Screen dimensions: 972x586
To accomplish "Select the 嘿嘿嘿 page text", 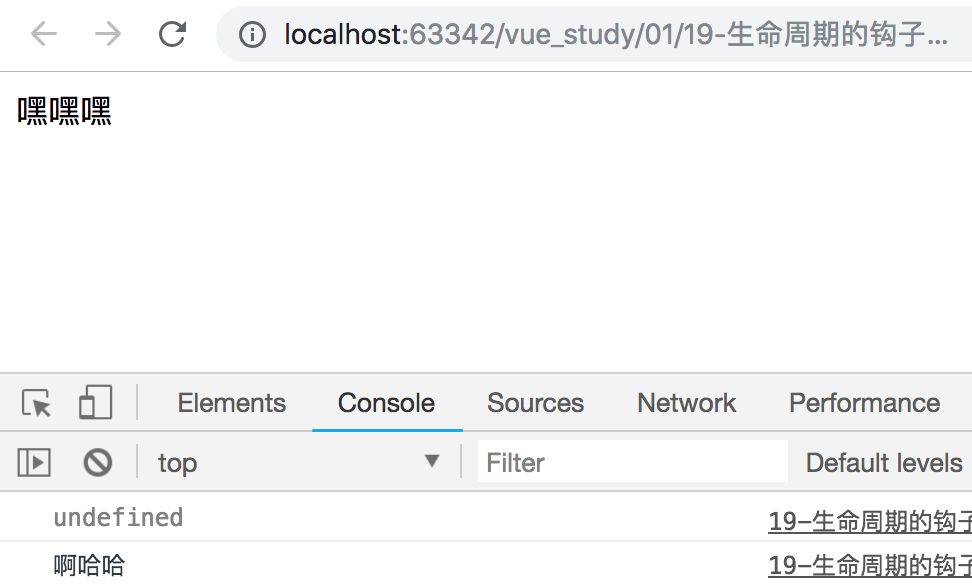I will click(64, 112).
